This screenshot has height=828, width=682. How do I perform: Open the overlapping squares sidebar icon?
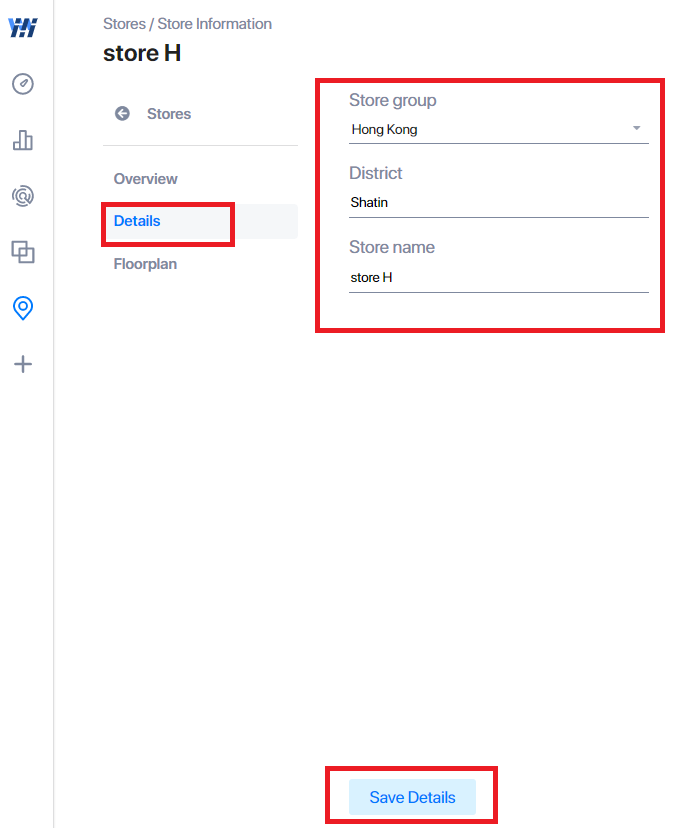coord(23,252)
